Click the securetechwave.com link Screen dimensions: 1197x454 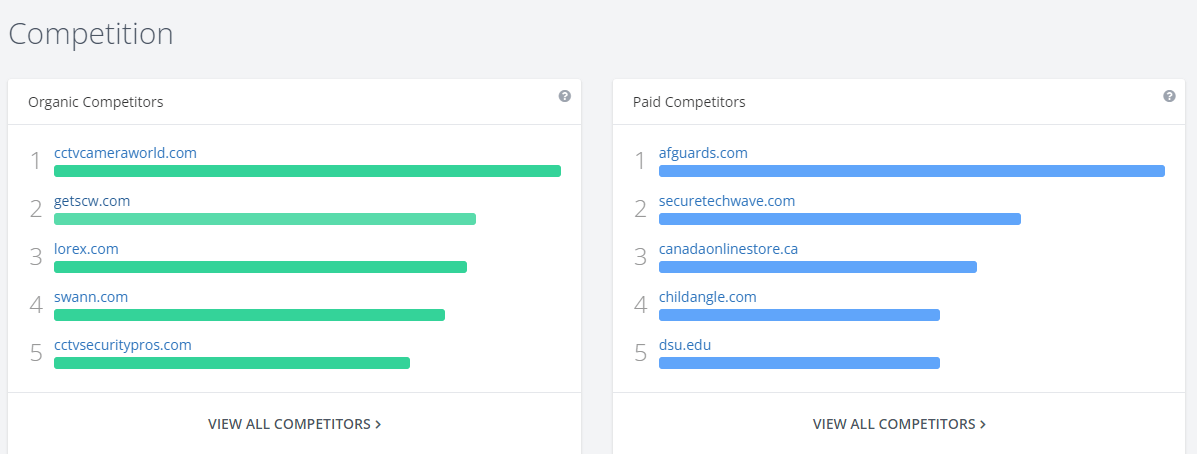(727, 201)
